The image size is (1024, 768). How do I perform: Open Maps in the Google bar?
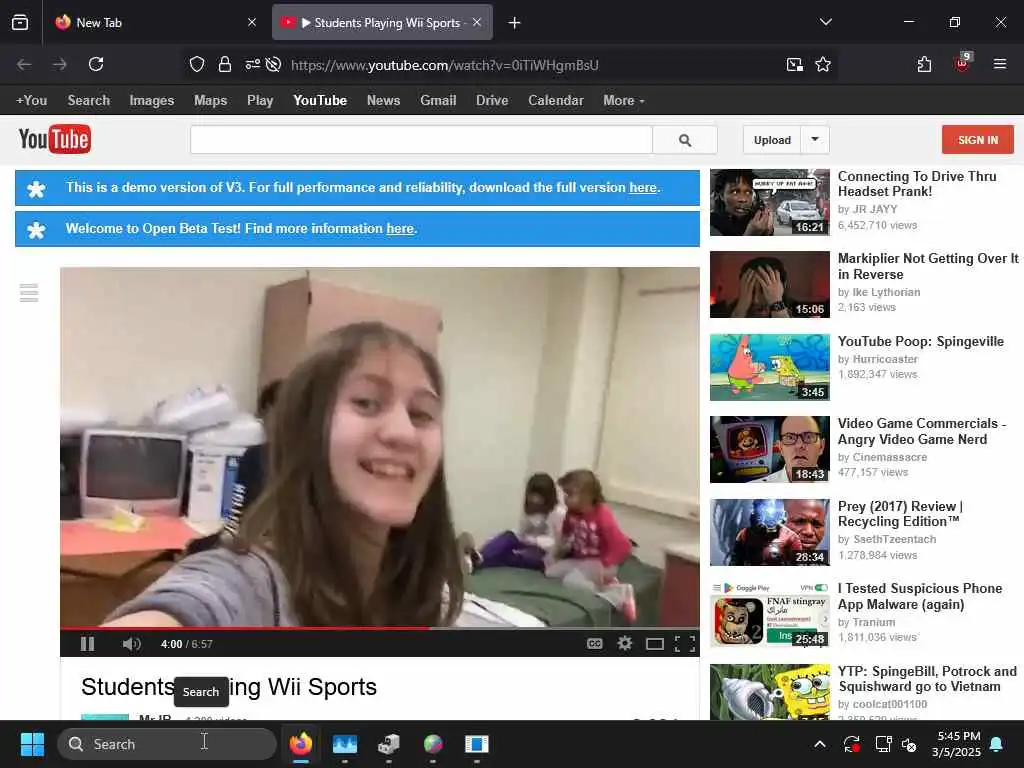[x=210, y=101]
